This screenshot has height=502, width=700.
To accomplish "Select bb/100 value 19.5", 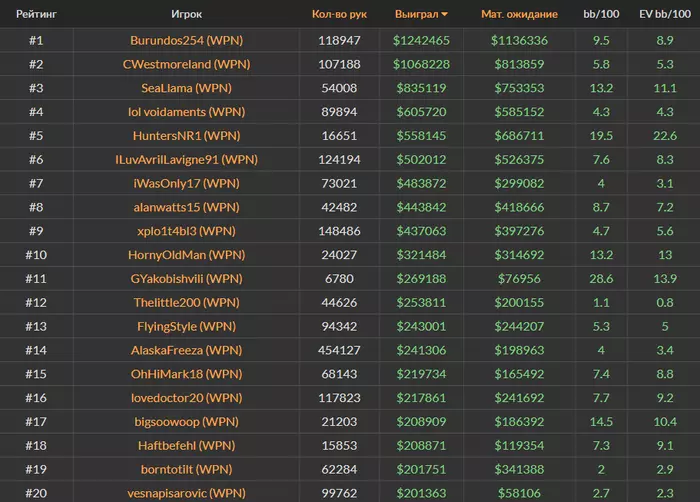I will 601,136.
